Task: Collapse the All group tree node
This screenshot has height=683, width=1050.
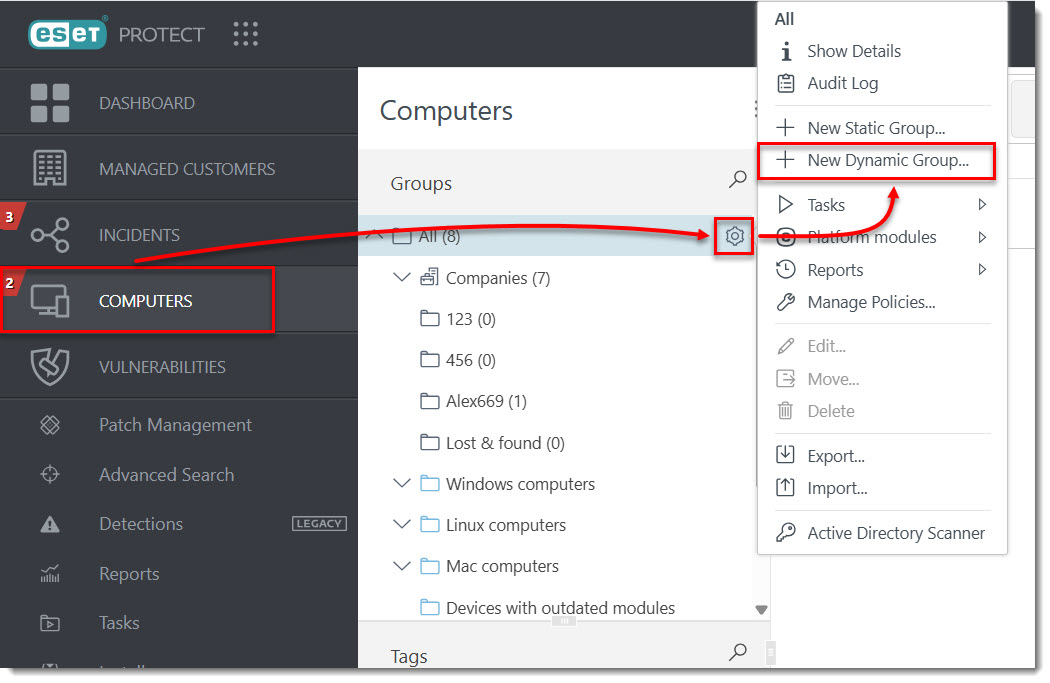Action: point(375,235)
